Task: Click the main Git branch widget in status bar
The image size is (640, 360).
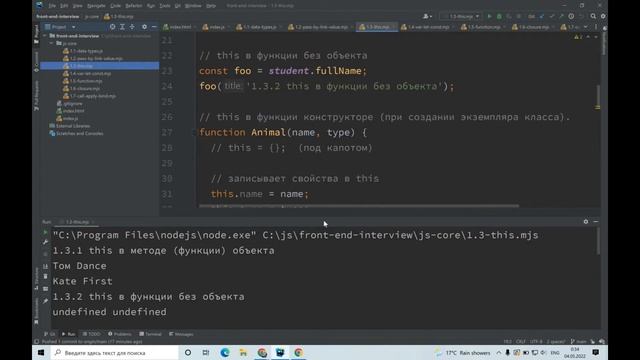Action: 579,342
